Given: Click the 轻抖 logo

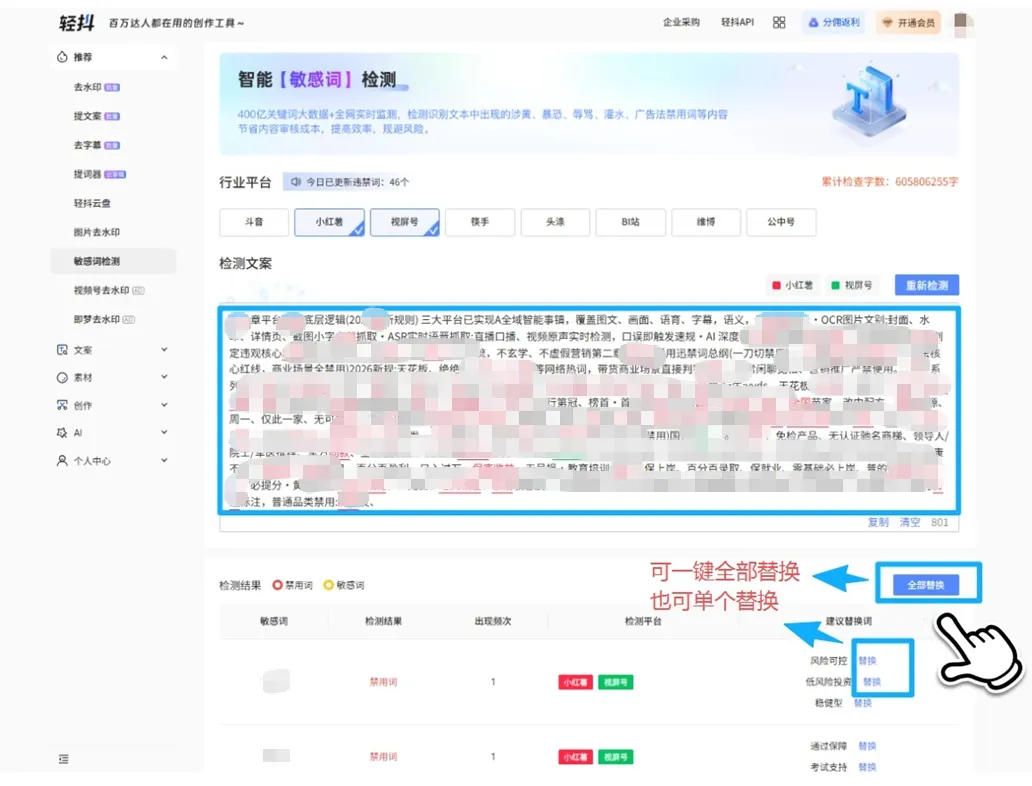Looking at the screenshot, I should [x=77, y=23].
